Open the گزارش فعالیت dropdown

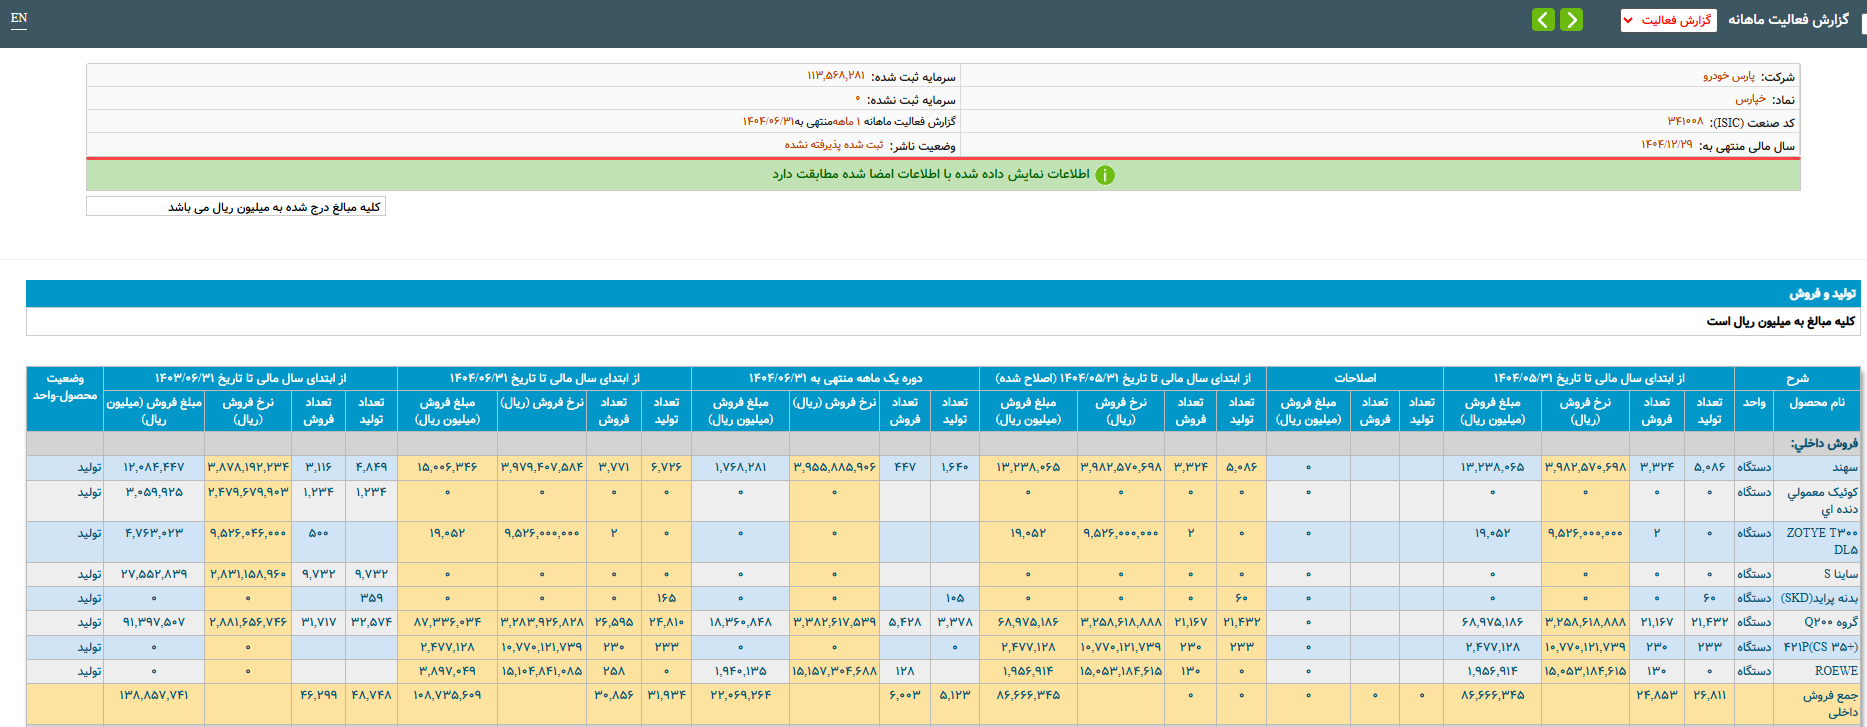[x=1668, y=20]
